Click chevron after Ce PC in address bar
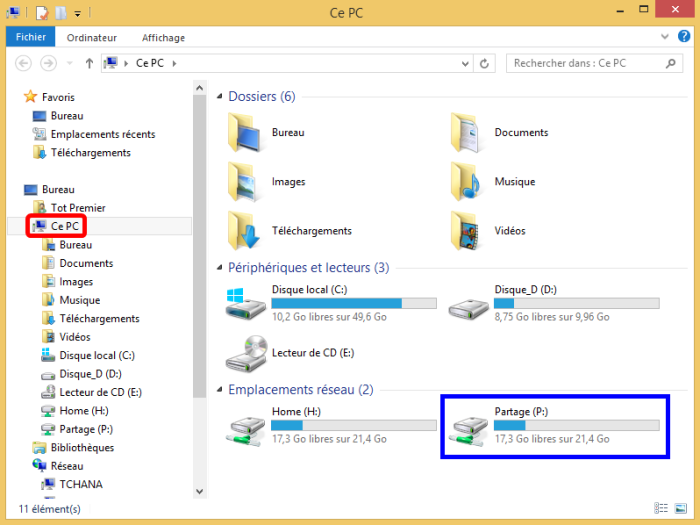700x525 pixels. point(175,64)
